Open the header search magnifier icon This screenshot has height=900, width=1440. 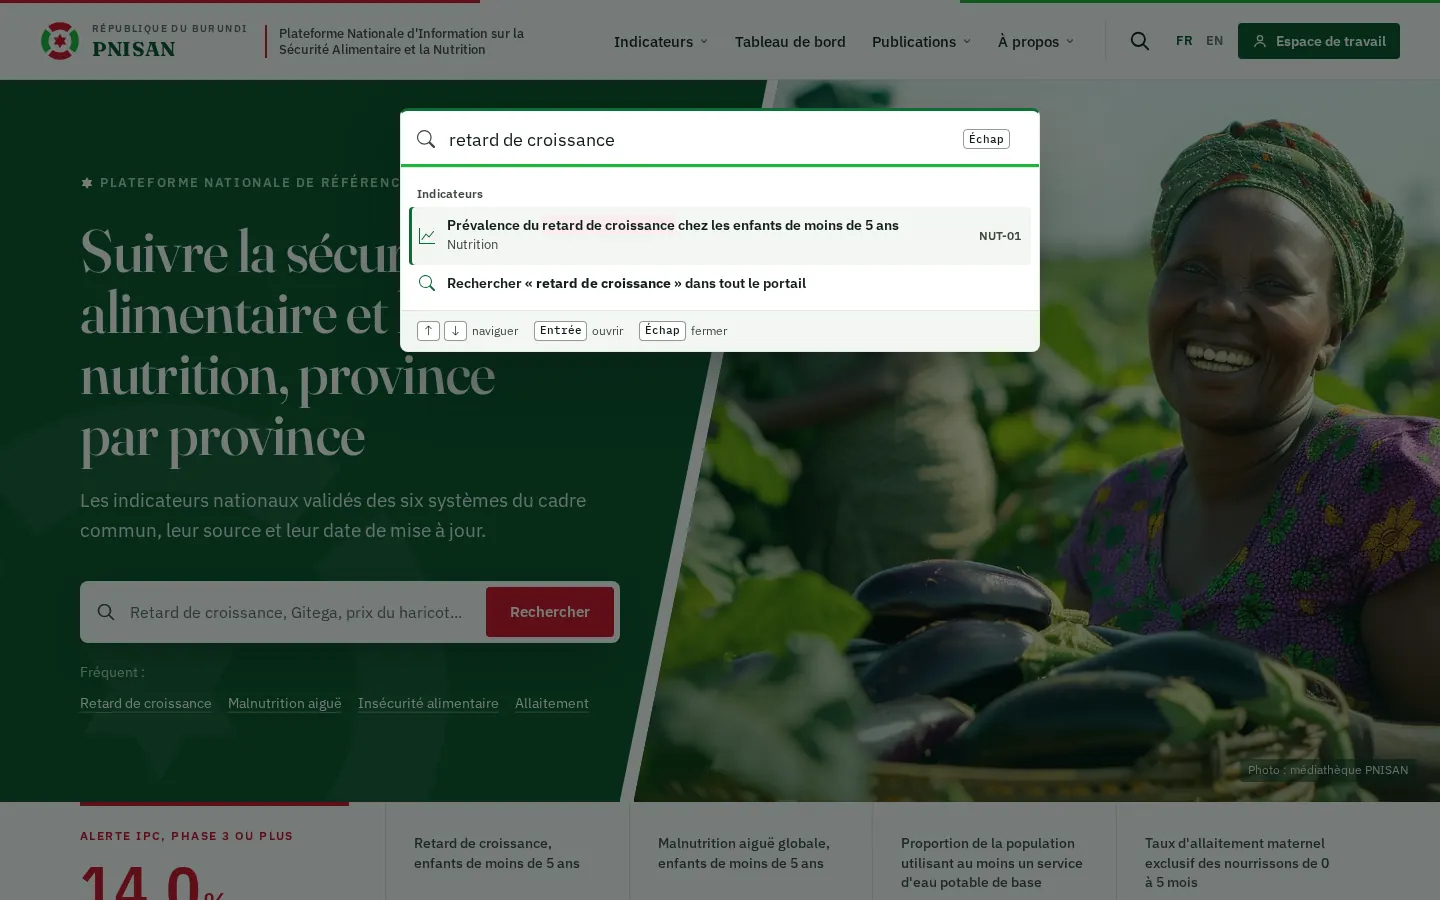pos(1140,41)
